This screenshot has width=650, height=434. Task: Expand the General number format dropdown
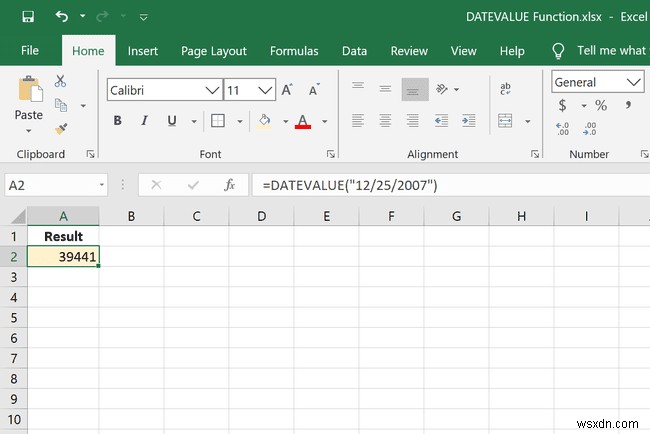pyautogui.click(x=634, y=82)
